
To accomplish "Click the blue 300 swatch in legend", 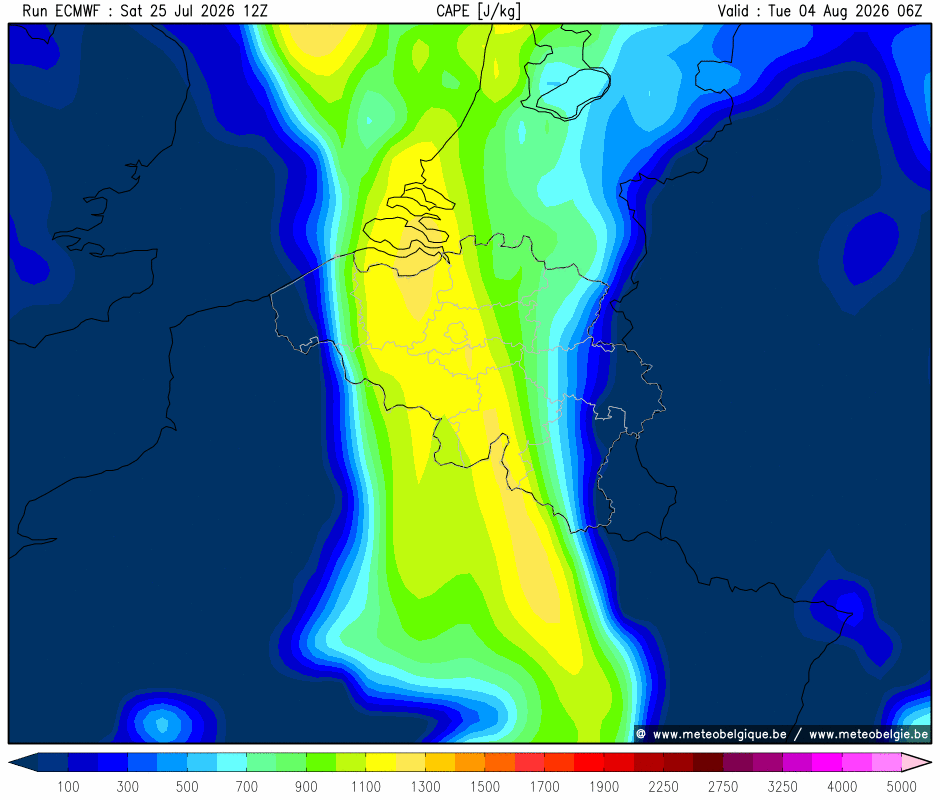I will (x=113, y=762).
